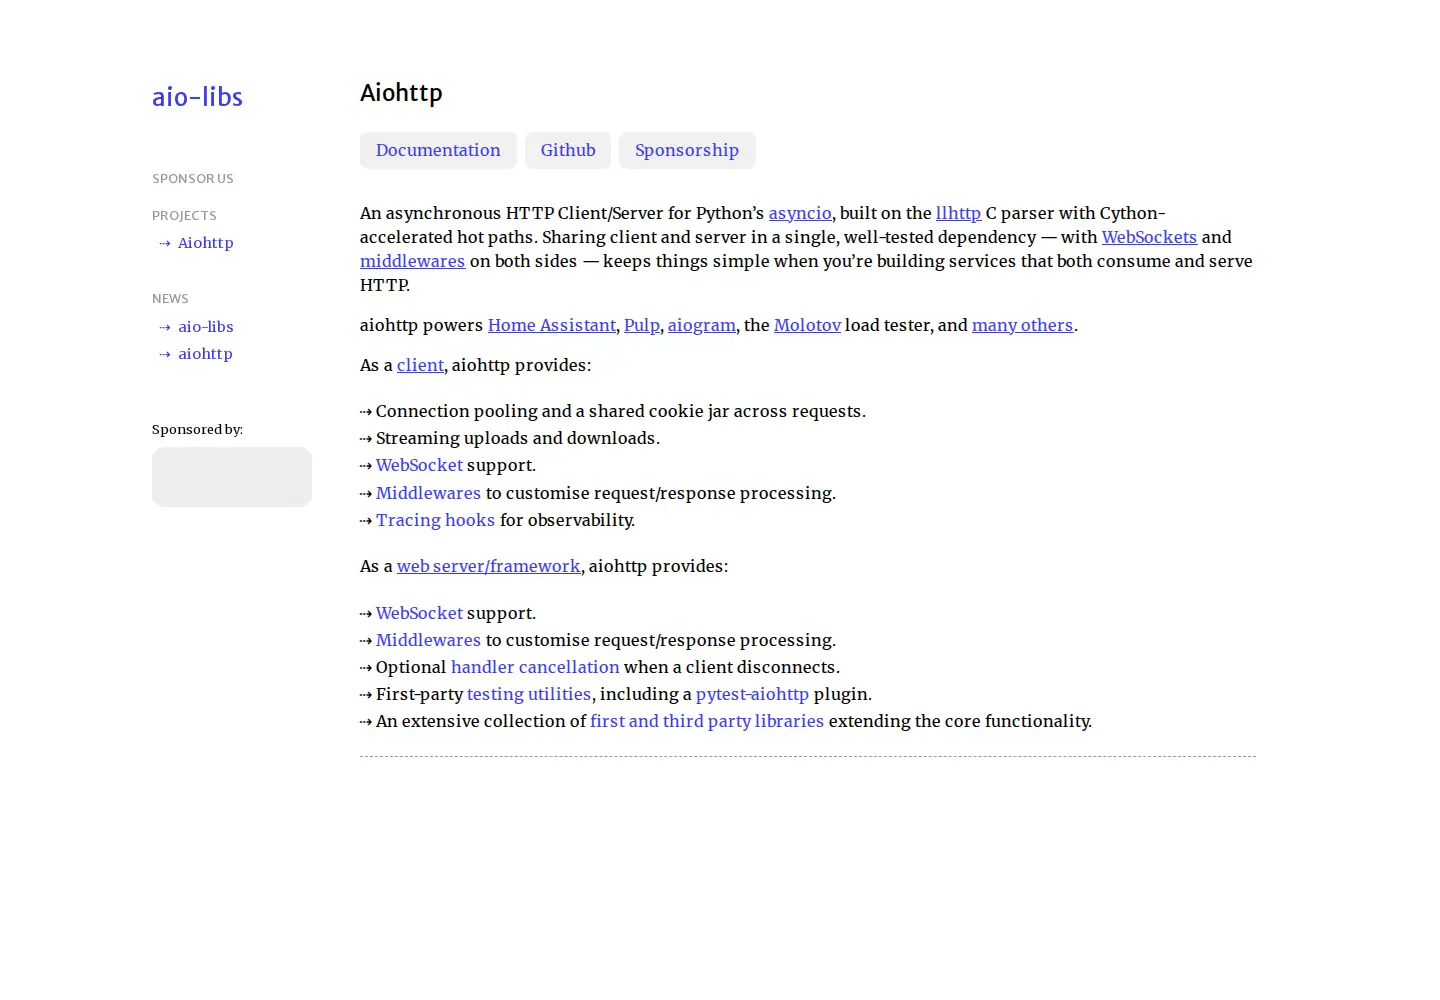Image resolution: width=1440 pixels, height=1000 pixels.
Task: Open aio-libs under News in sidebar
Action: [205, 327]
